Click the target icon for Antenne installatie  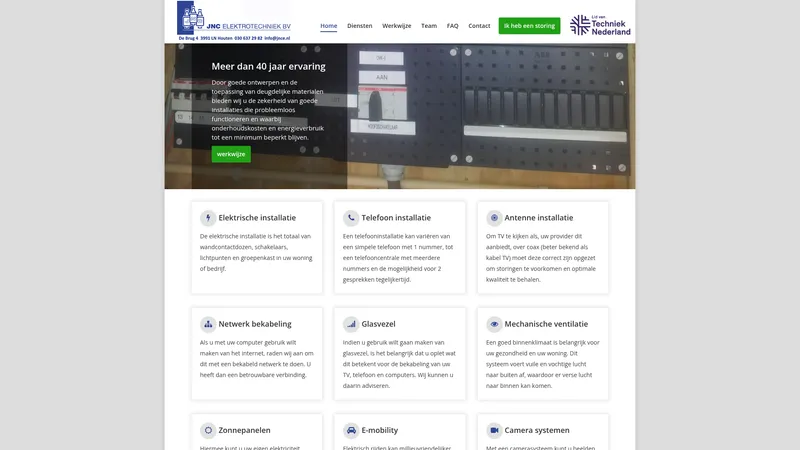pyautogui.click(x=494, y=218)
